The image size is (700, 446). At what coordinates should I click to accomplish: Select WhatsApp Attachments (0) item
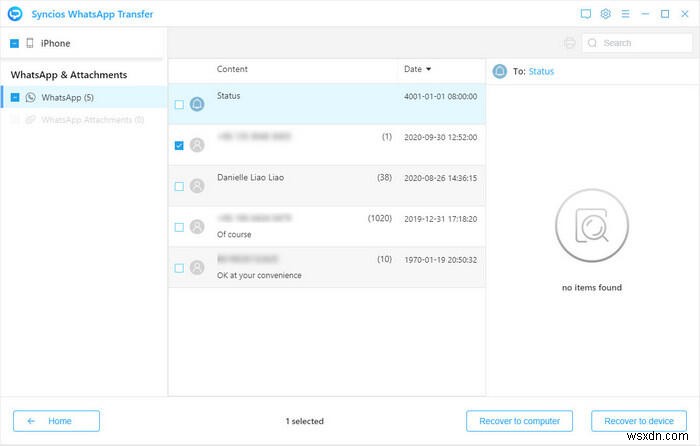click(84, 120)
